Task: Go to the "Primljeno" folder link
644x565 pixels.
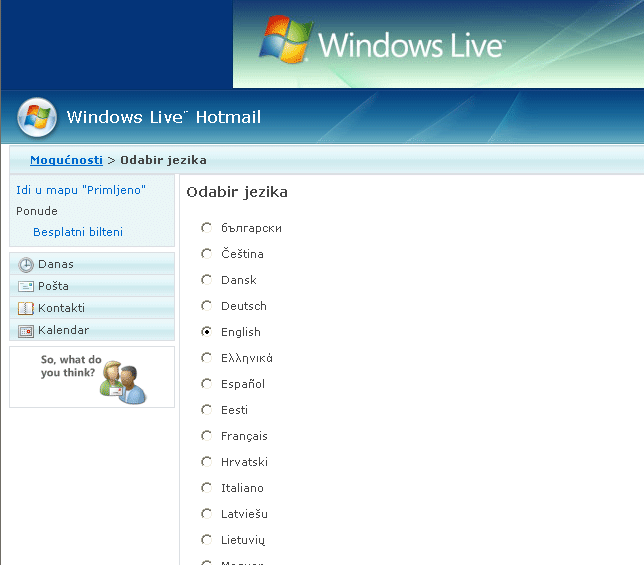Action: tap(81, 190)
